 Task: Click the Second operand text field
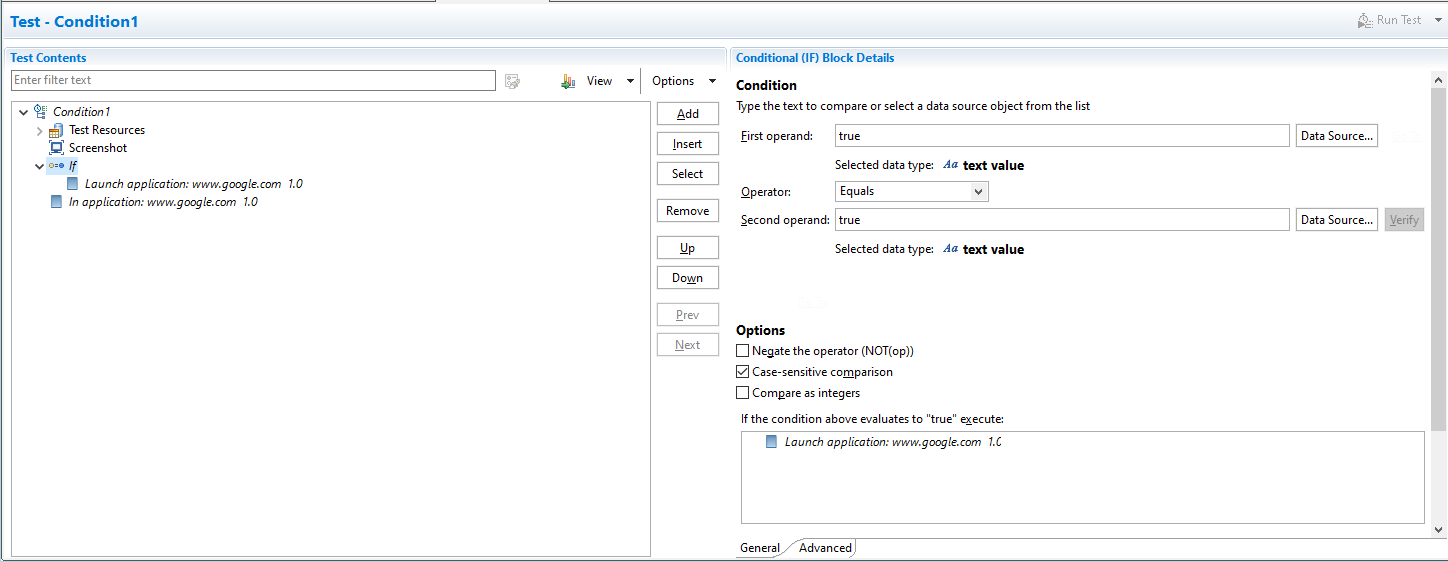coord(1062,220)
